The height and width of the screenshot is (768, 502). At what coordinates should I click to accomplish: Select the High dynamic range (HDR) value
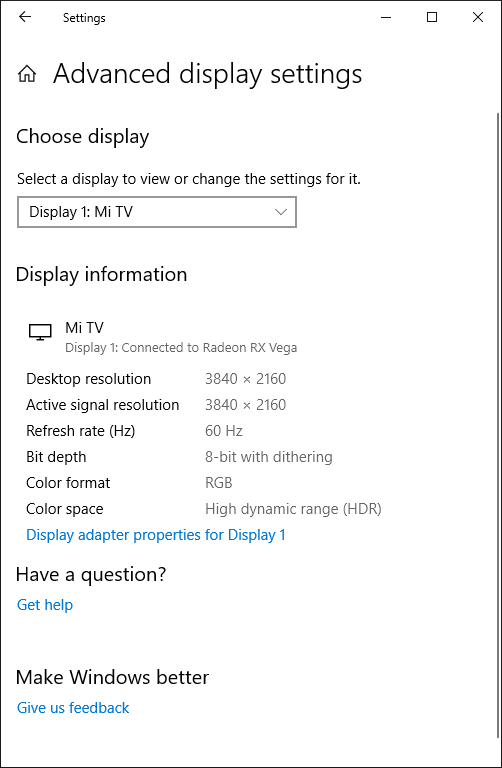(x=293, y=509)
